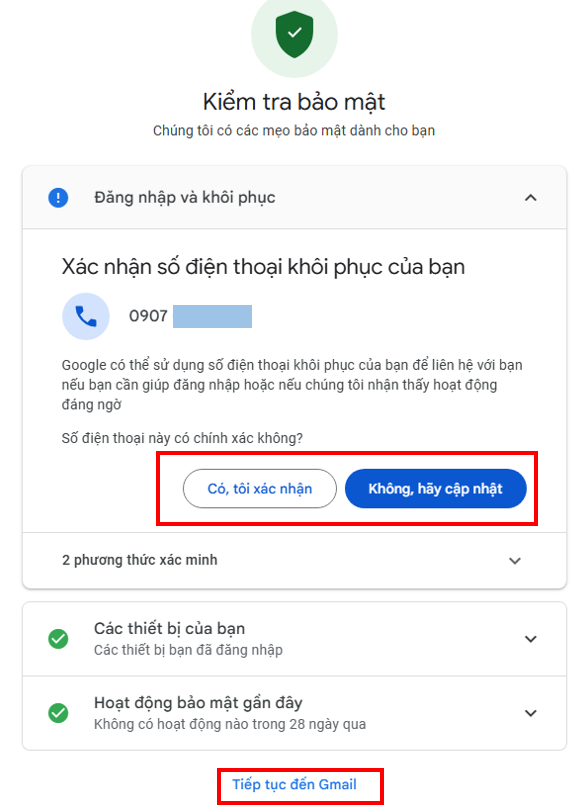
Task: Expand Các thiết bị của bạn chevron
Action: (530, 639)
